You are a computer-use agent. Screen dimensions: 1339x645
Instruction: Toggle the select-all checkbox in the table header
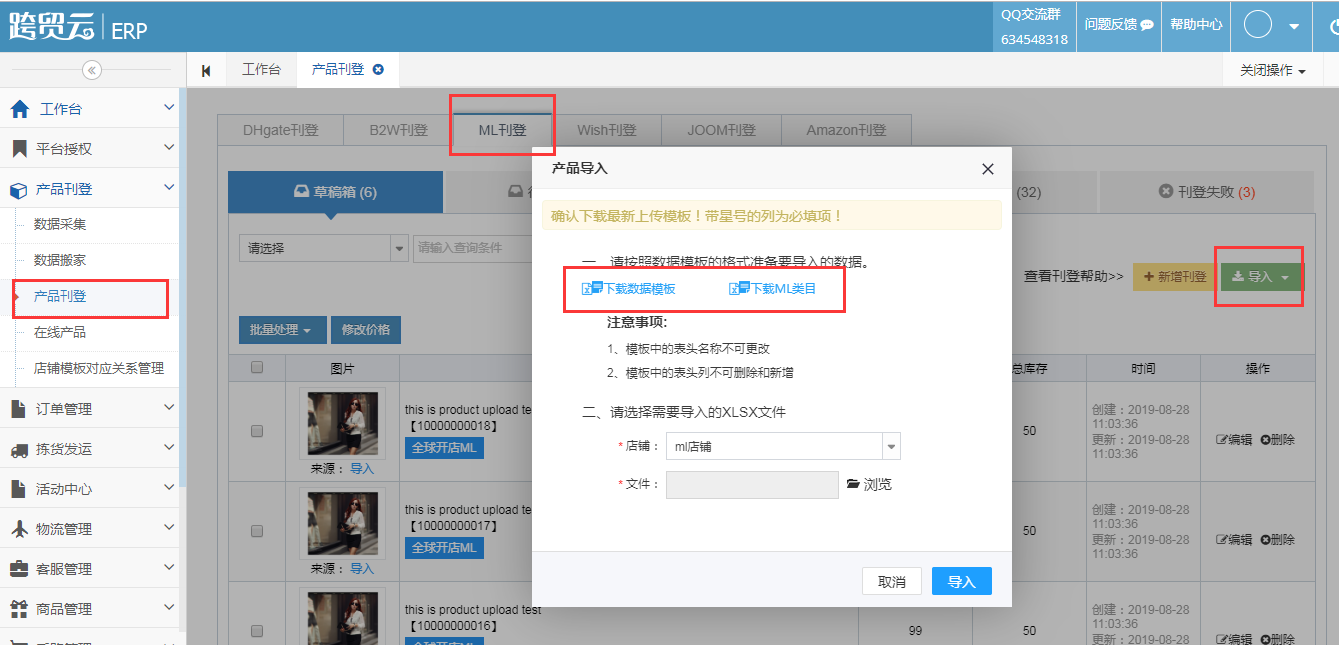(257, 368)
